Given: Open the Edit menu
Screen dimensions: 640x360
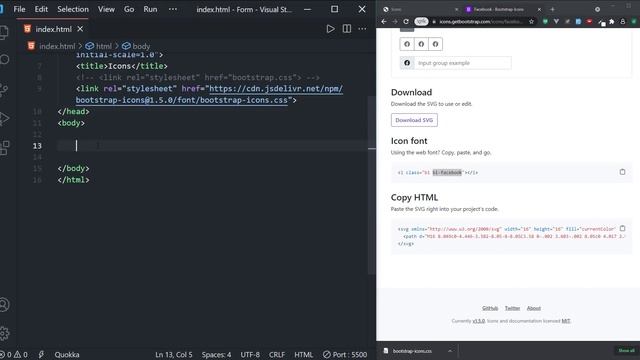Looking at the screenshot, I should (x=41, y=9).
